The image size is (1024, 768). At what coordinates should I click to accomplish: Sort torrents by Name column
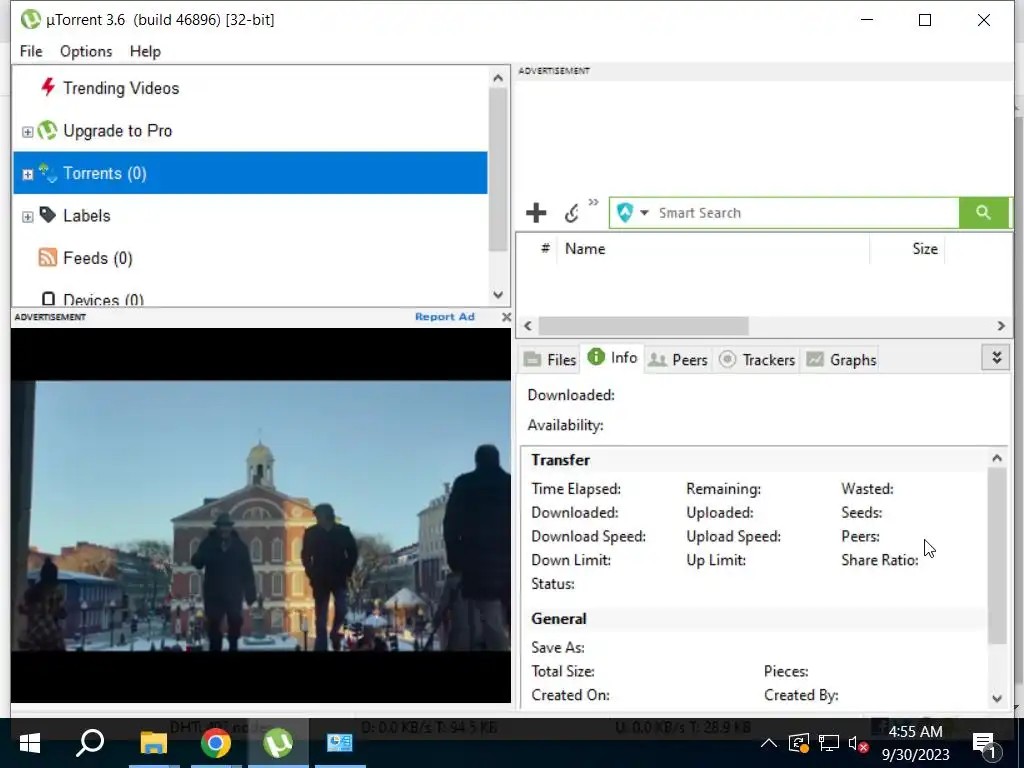[x=585, y=249]
